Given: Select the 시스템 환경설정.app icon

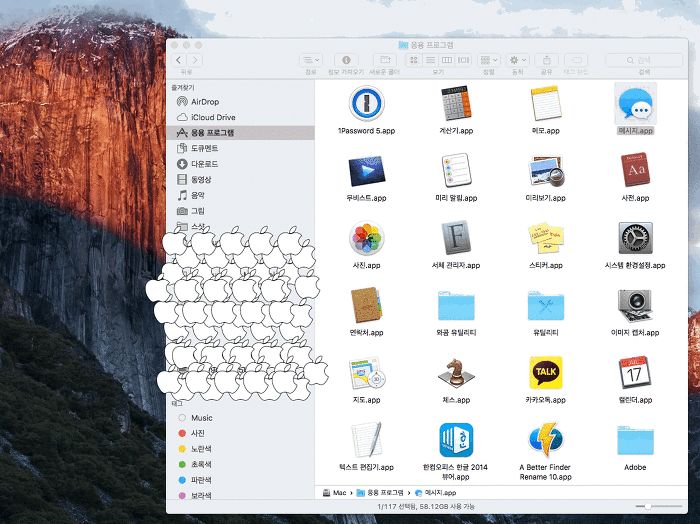Looking at the screenshot, I should [x=635, y=238].
